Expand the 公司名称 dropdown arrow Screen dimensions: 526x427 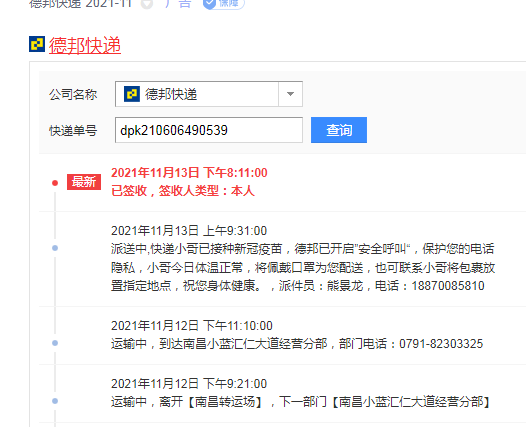[291, 94]
